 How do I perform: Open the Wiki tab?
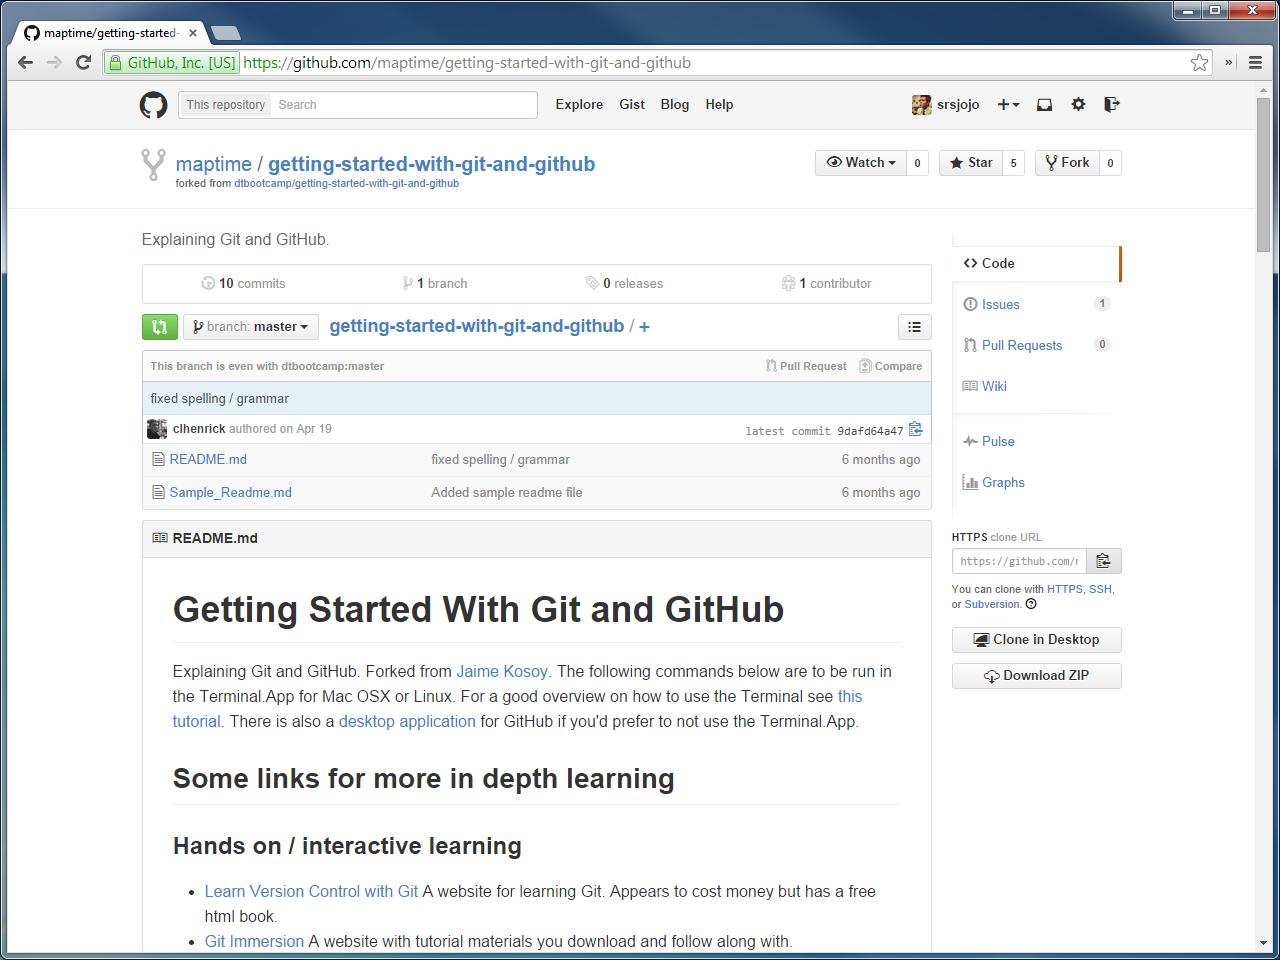pyautogui.click(x=1036, y=386)
